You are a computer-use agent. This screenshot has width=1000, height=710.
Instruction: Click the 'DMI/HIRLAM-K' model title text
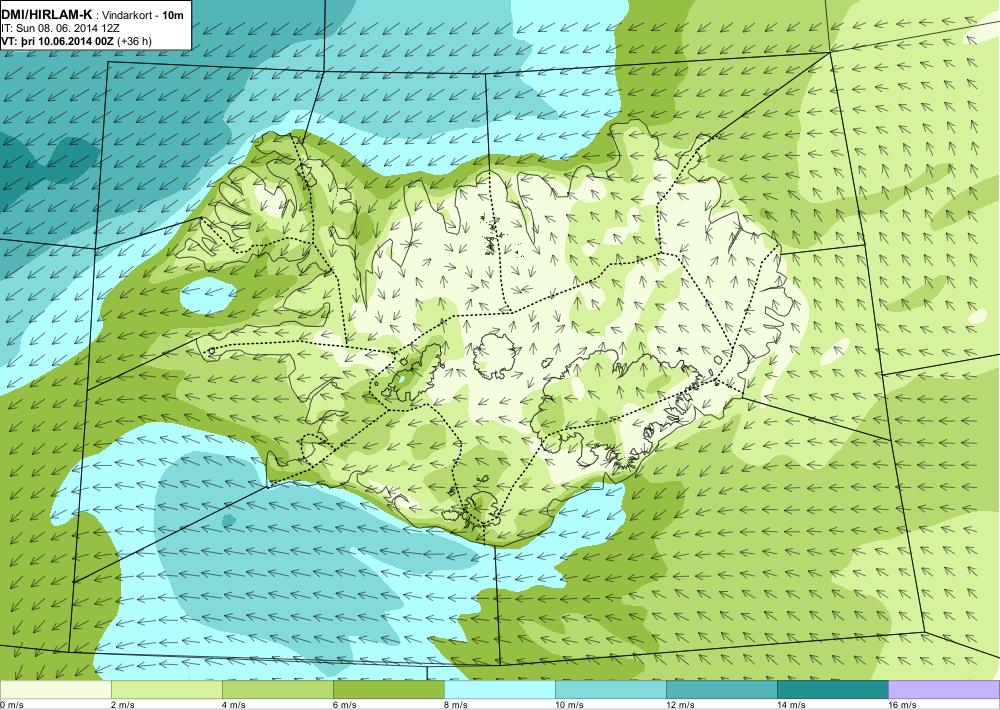(x=47, y=14)
